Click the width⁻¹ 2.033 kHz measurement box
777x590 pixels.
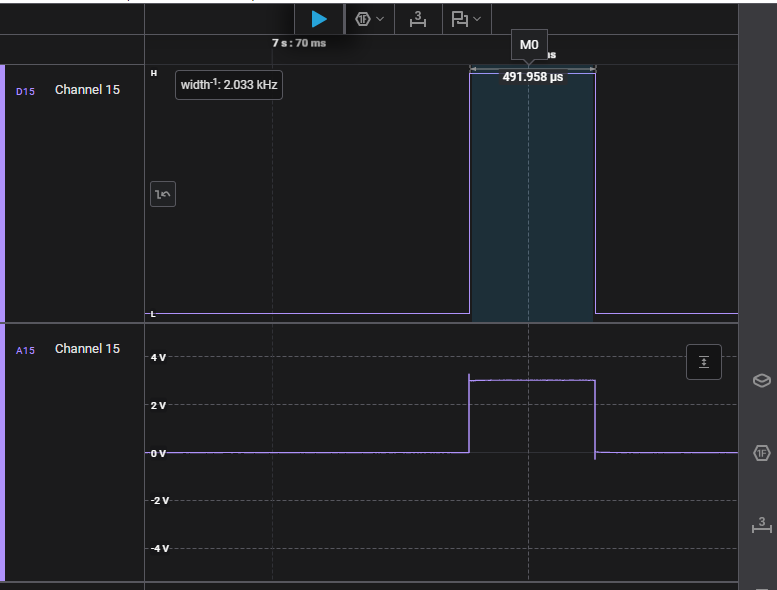pos(229,85)
